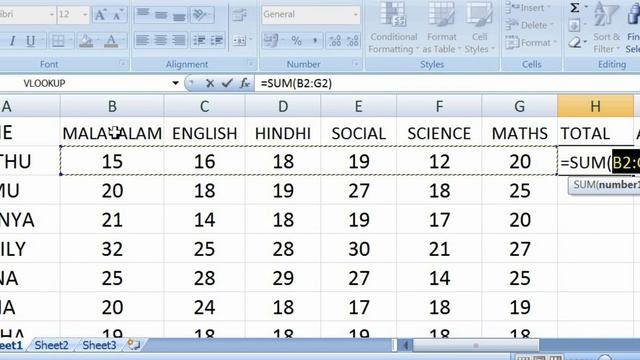
Task: Open Alignment dialog launcher
Action: point(250,64)
